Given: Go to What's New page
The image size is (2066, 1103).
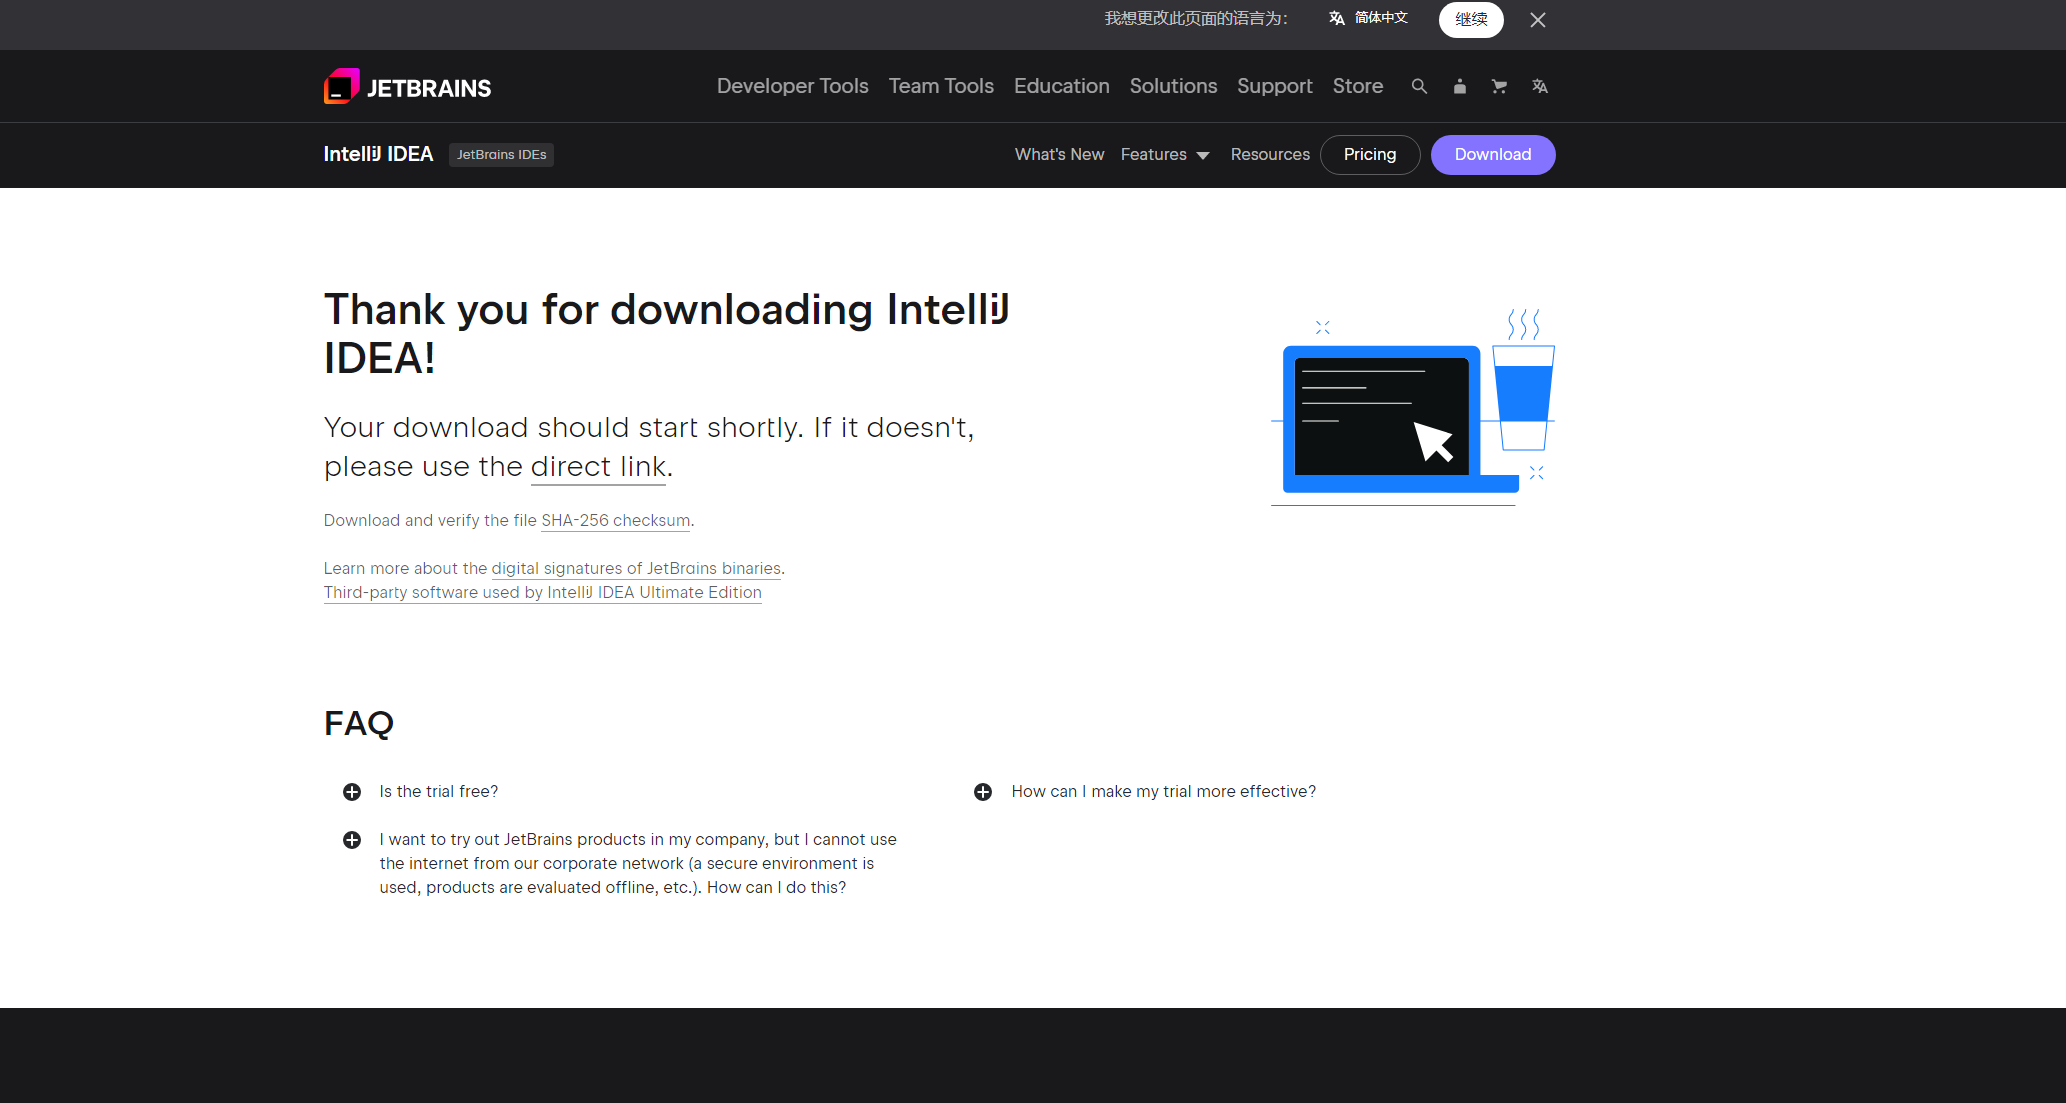Looking at the screenshot, I should 1059,154.
